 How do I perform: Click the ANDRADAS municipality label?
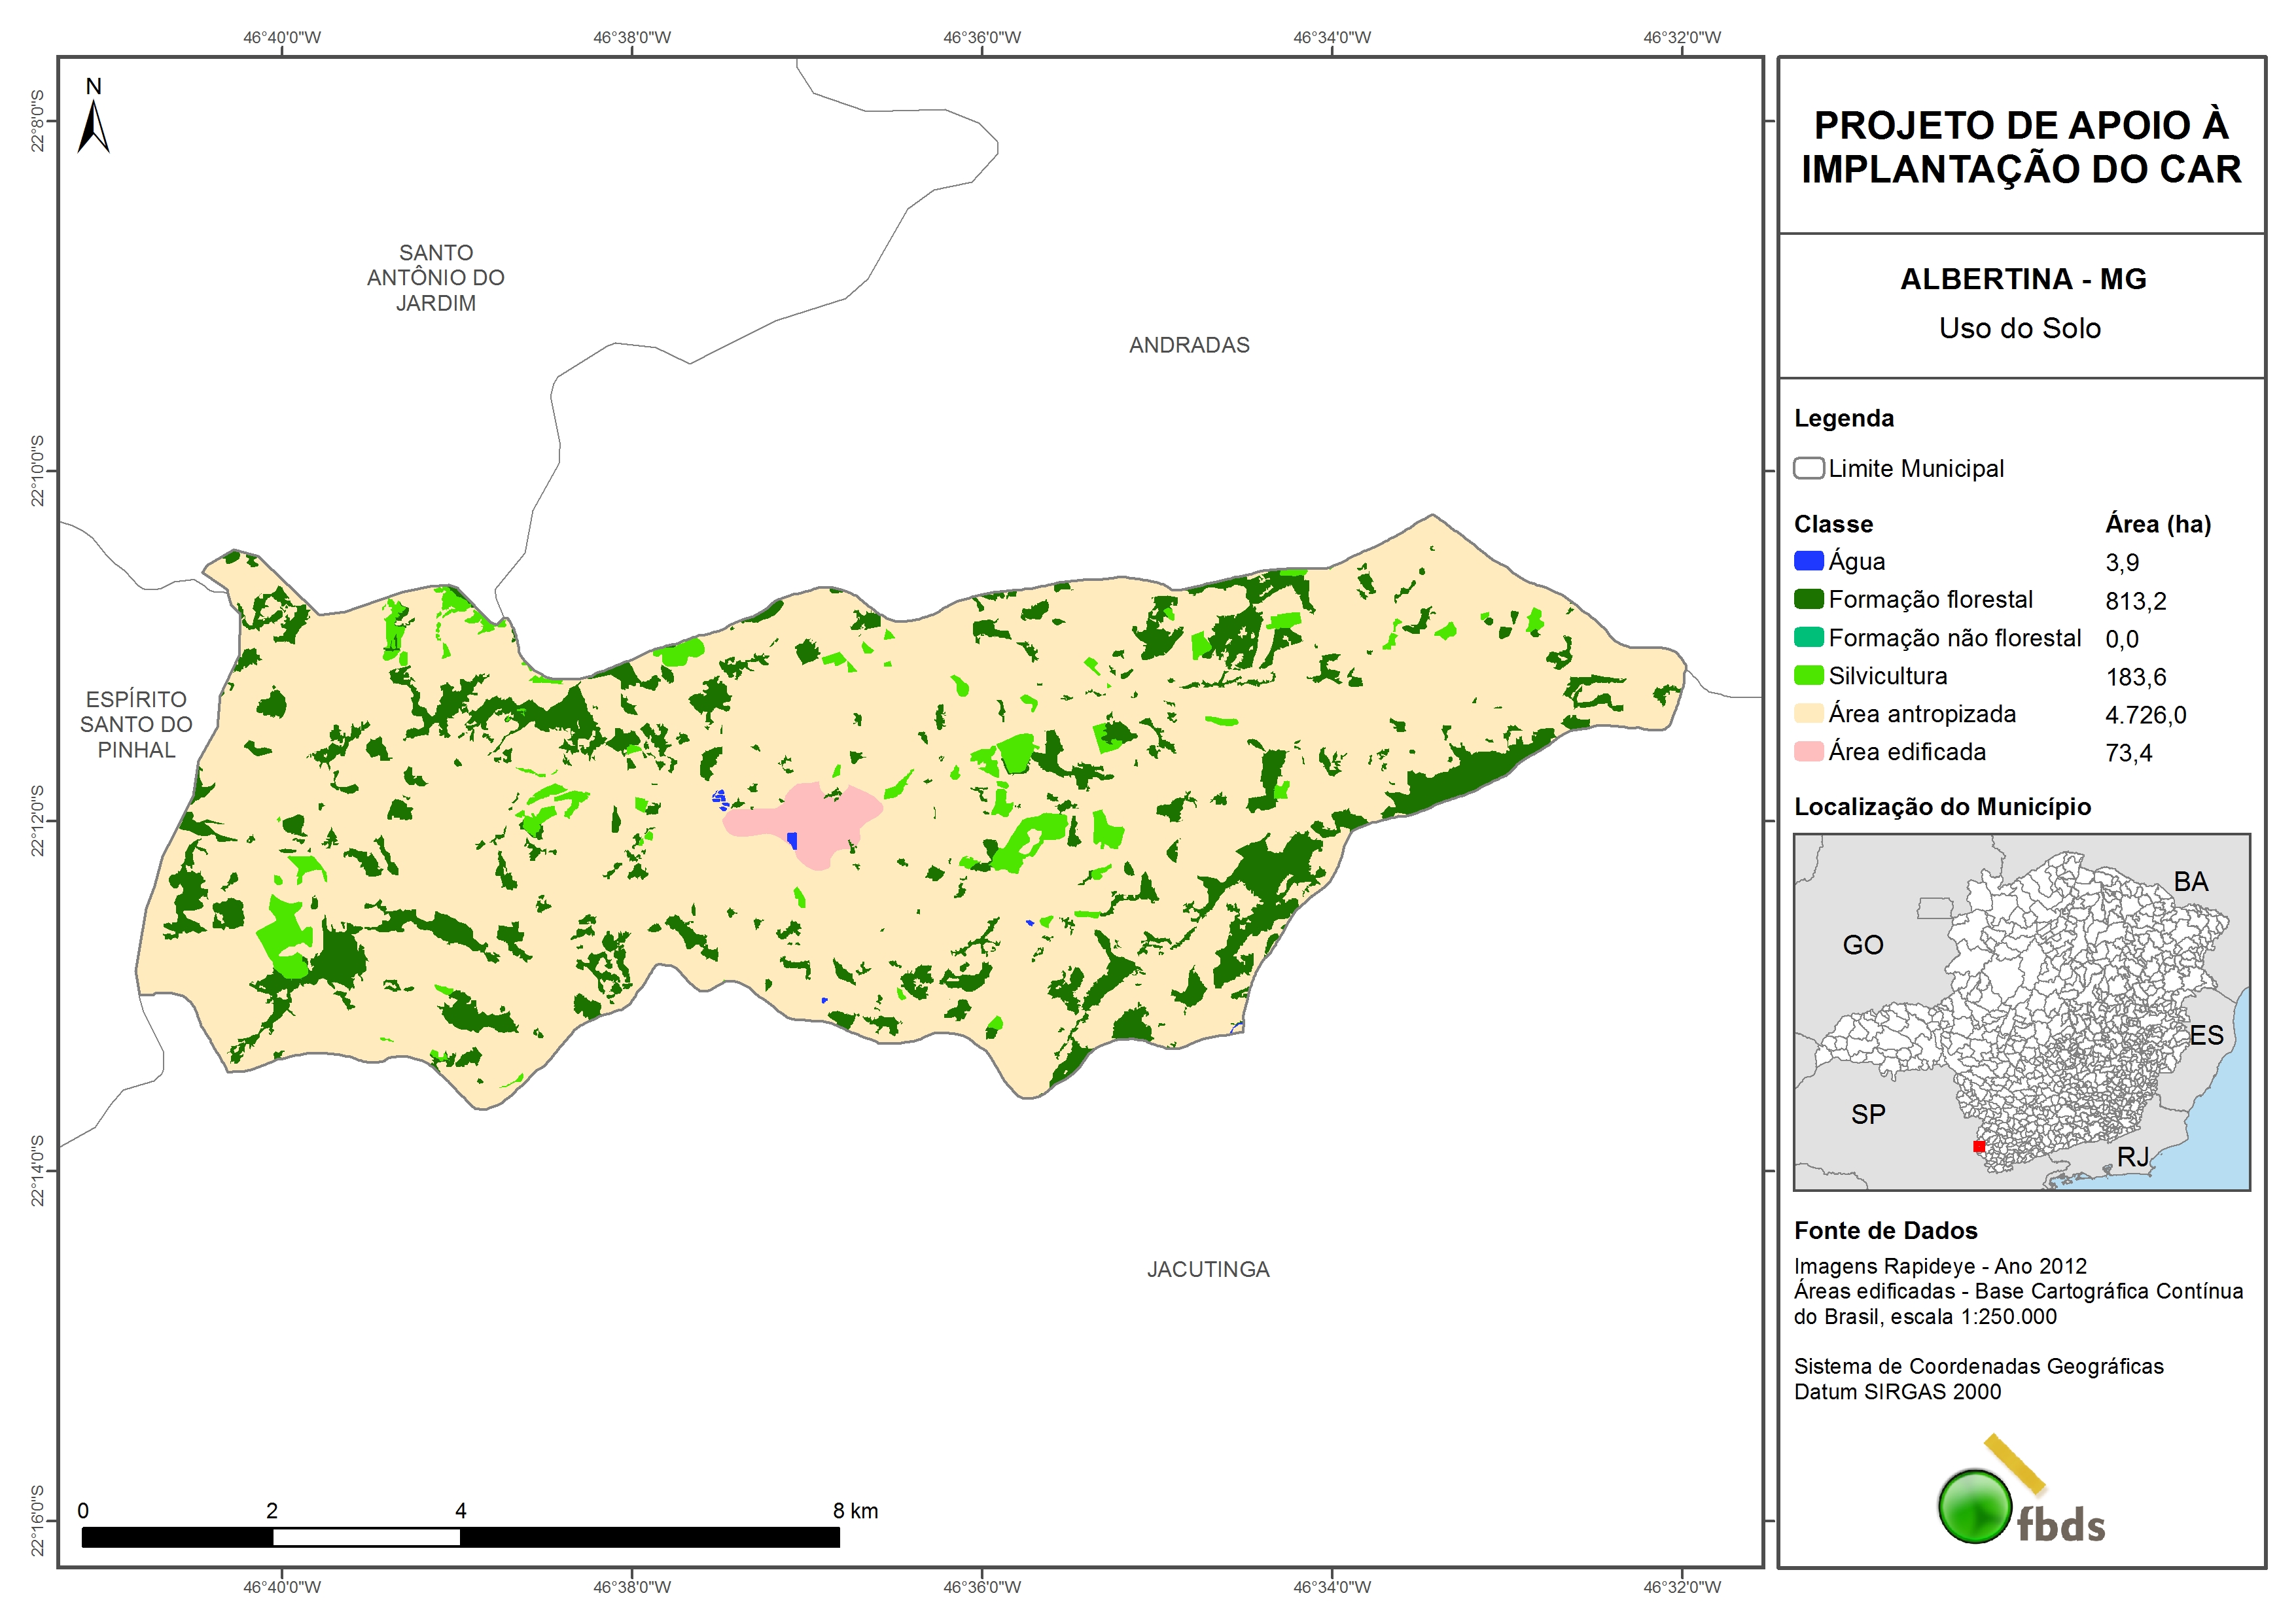(x=1188, y=345)
